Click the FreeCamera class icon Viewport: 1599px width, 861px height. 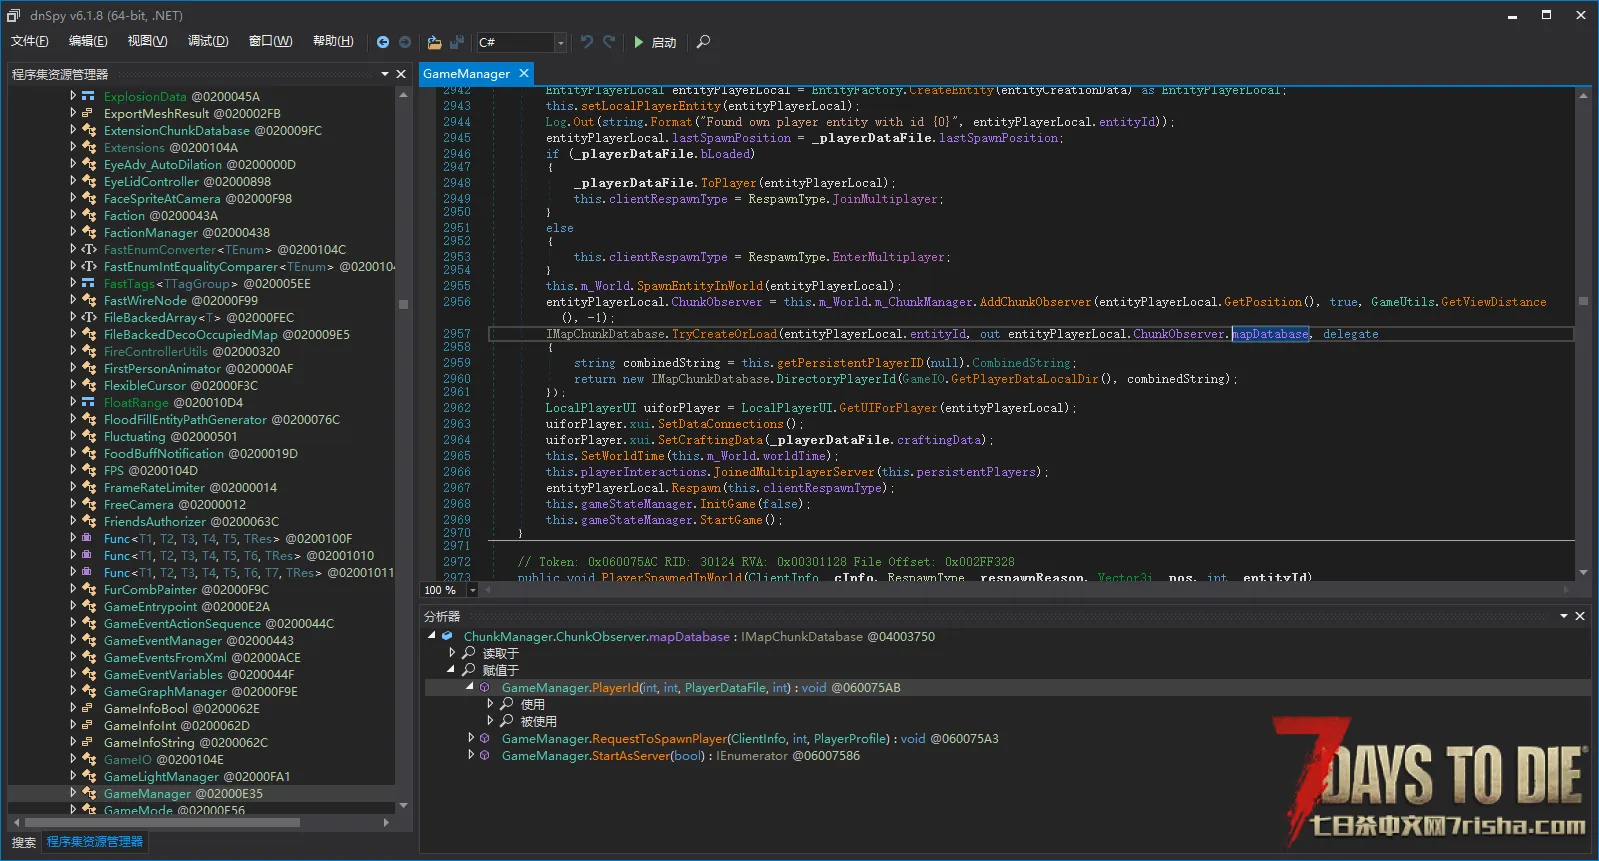pyautogui.click(x=88, y=504)
